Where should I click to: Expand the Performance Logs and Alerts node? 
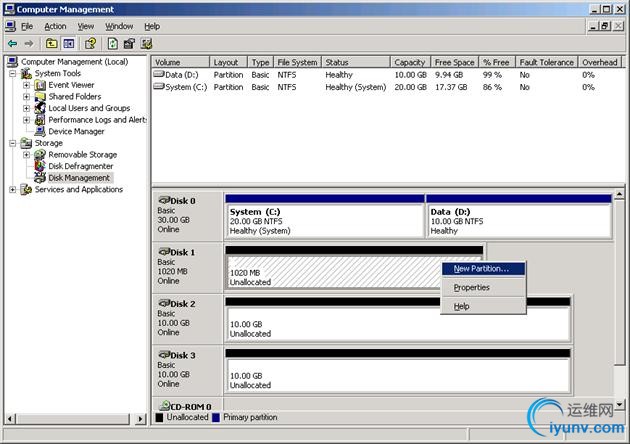[27, 120]
